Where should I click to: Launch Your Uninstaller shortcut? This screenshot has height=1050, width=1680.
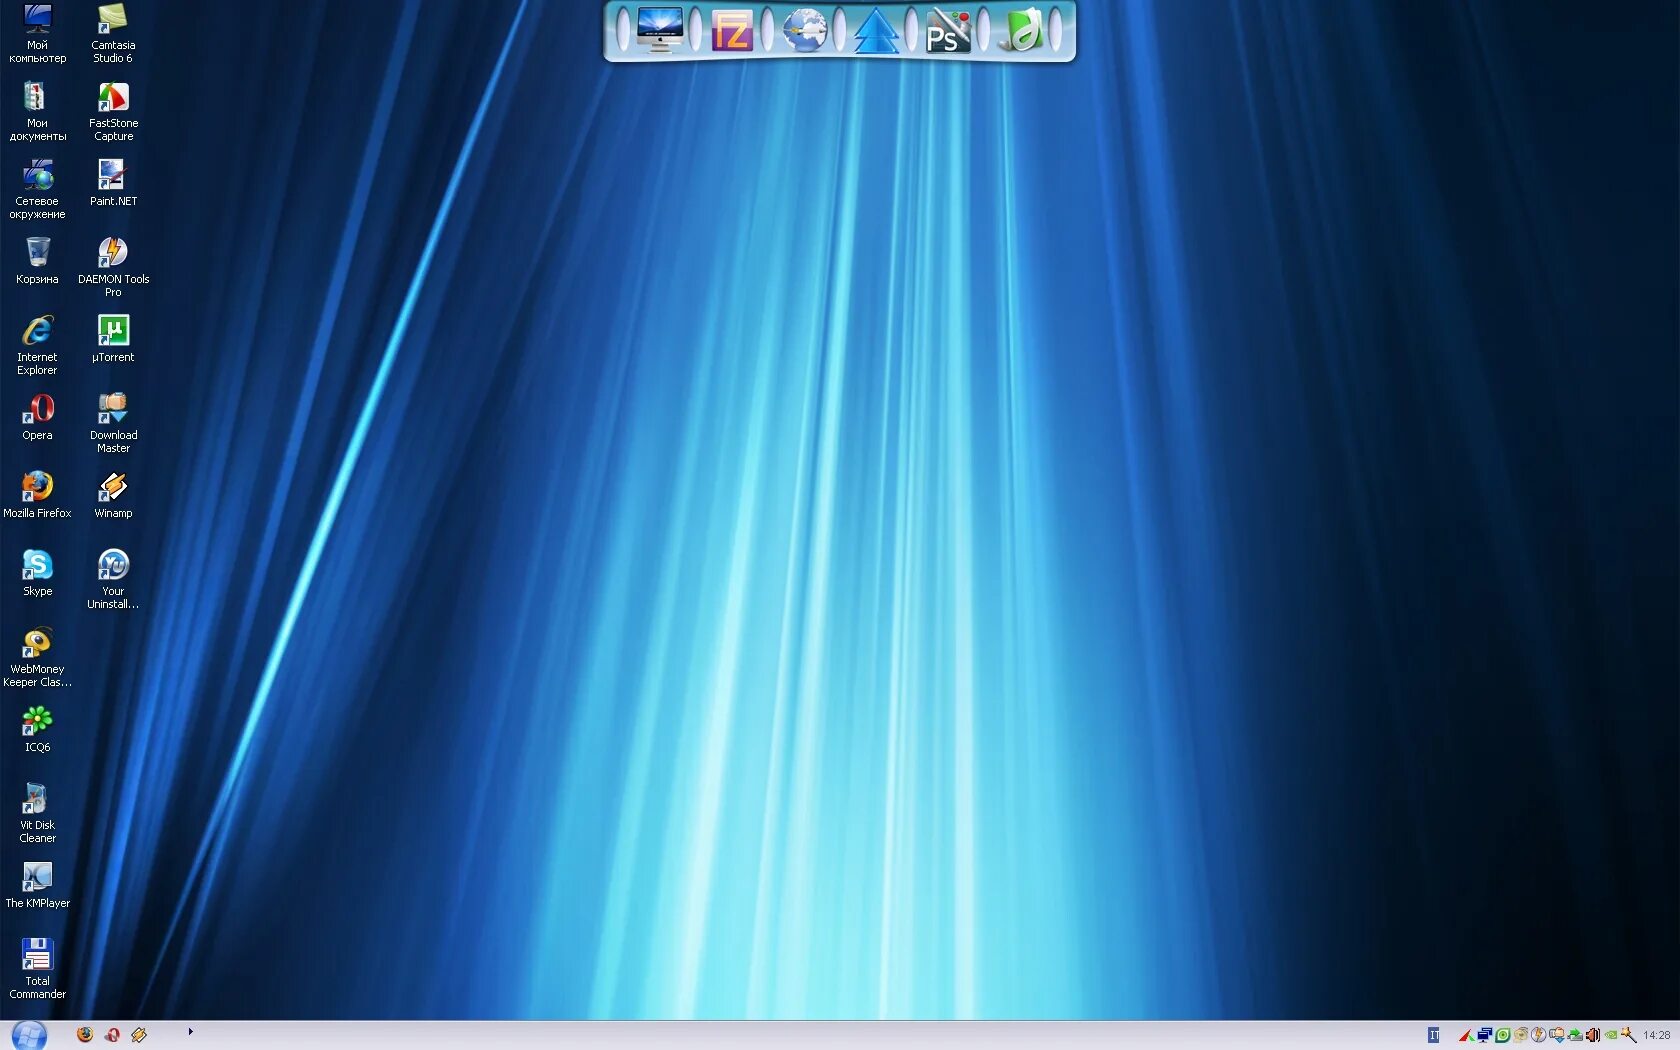click(x=113, y=580)
